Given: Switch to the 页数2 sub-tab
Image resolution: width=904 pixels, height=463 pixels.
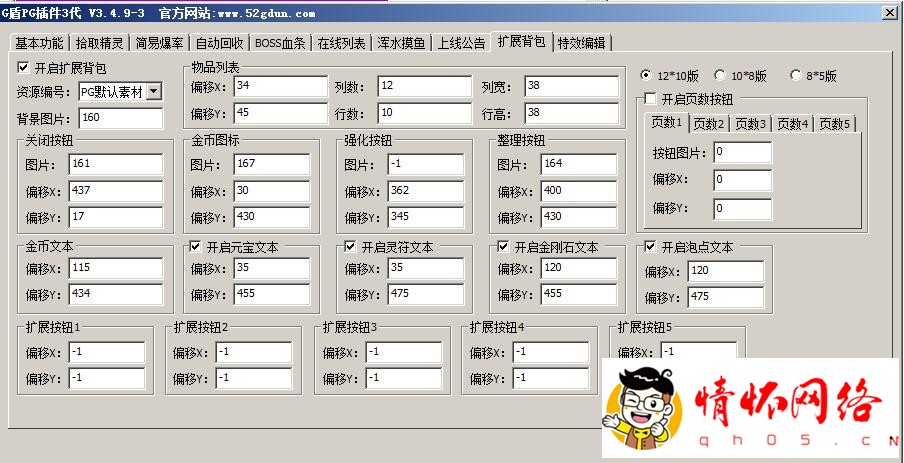Looking at the screenshot, I should (x=709, y=124).
